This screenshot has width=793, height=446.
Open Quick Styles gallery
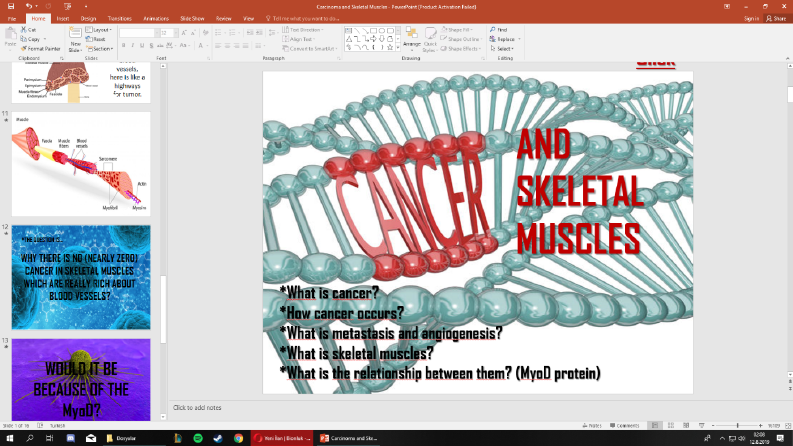(x=430, y=39)
